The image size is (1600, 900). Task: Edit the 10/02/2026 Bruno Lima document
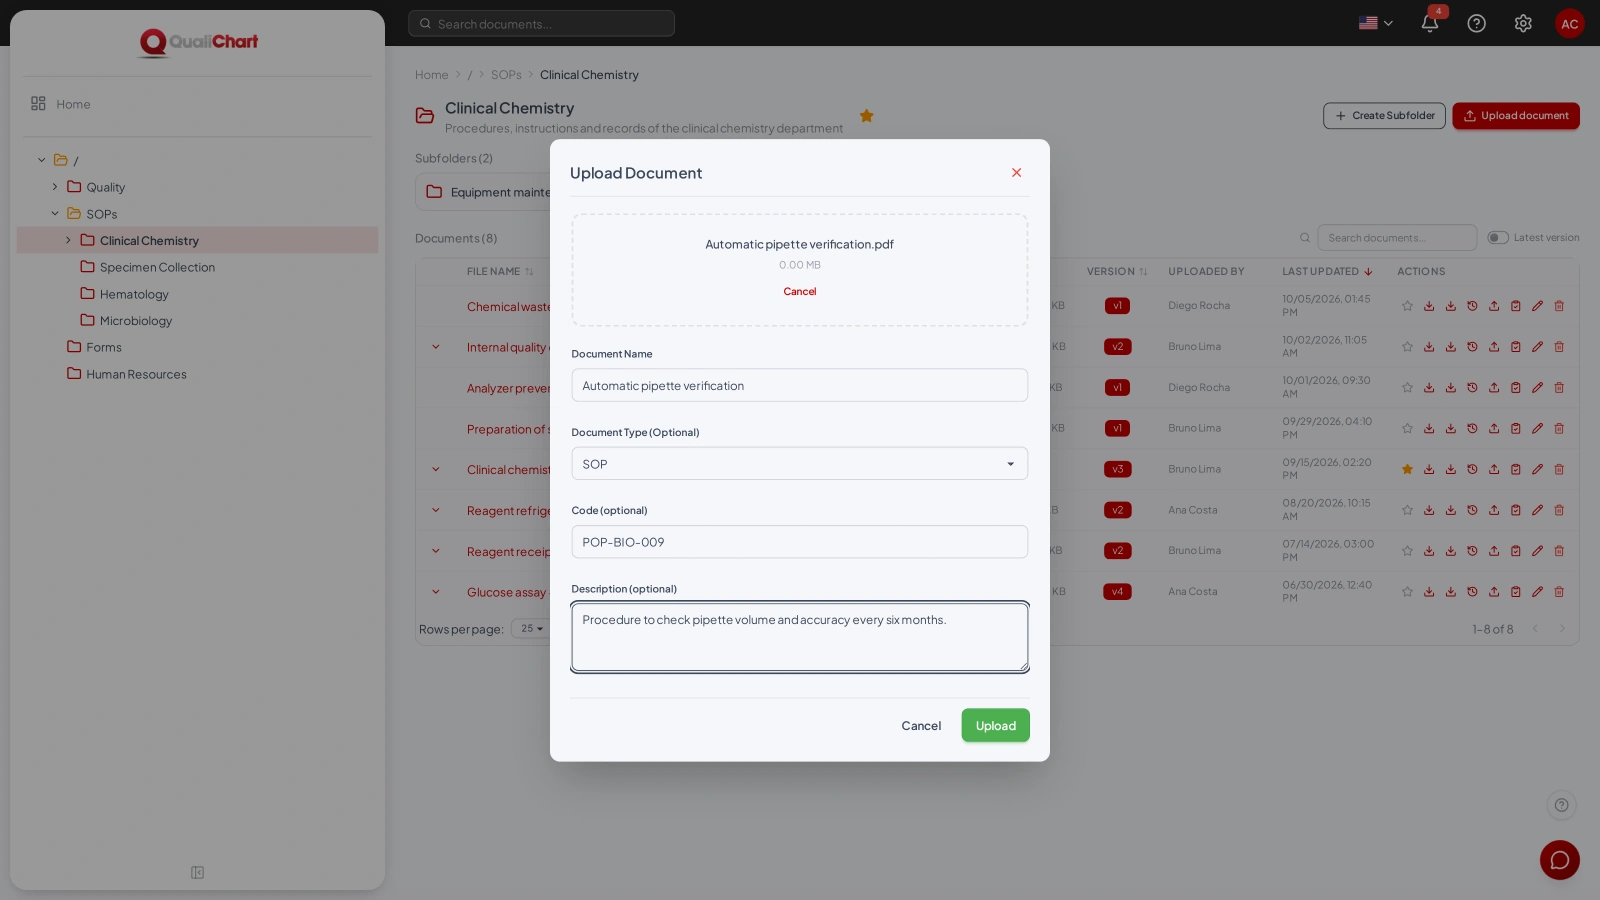pos(1537,347)
